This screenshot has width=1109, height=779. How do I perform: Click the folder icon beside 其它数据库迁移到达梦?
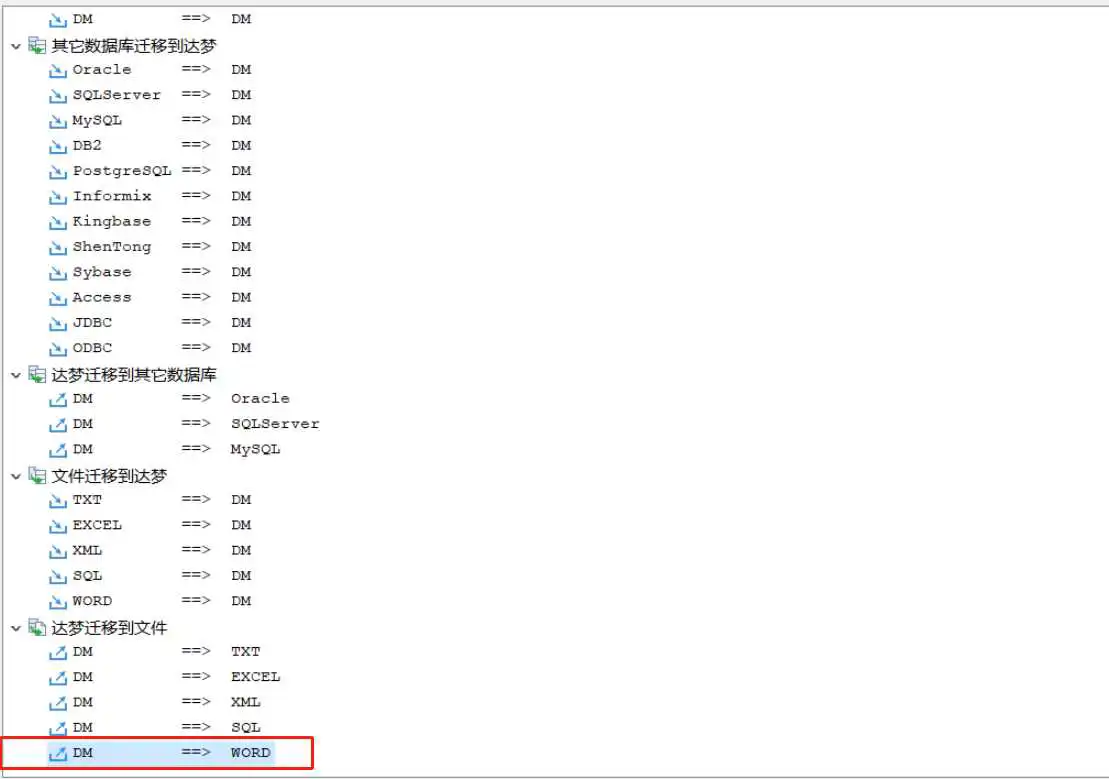pos(37,46)
